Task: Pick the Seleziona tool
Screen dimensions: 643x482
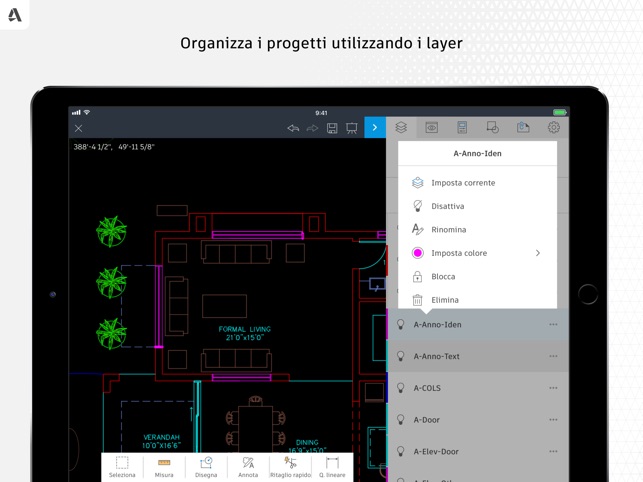Action: tap(122, 467)
